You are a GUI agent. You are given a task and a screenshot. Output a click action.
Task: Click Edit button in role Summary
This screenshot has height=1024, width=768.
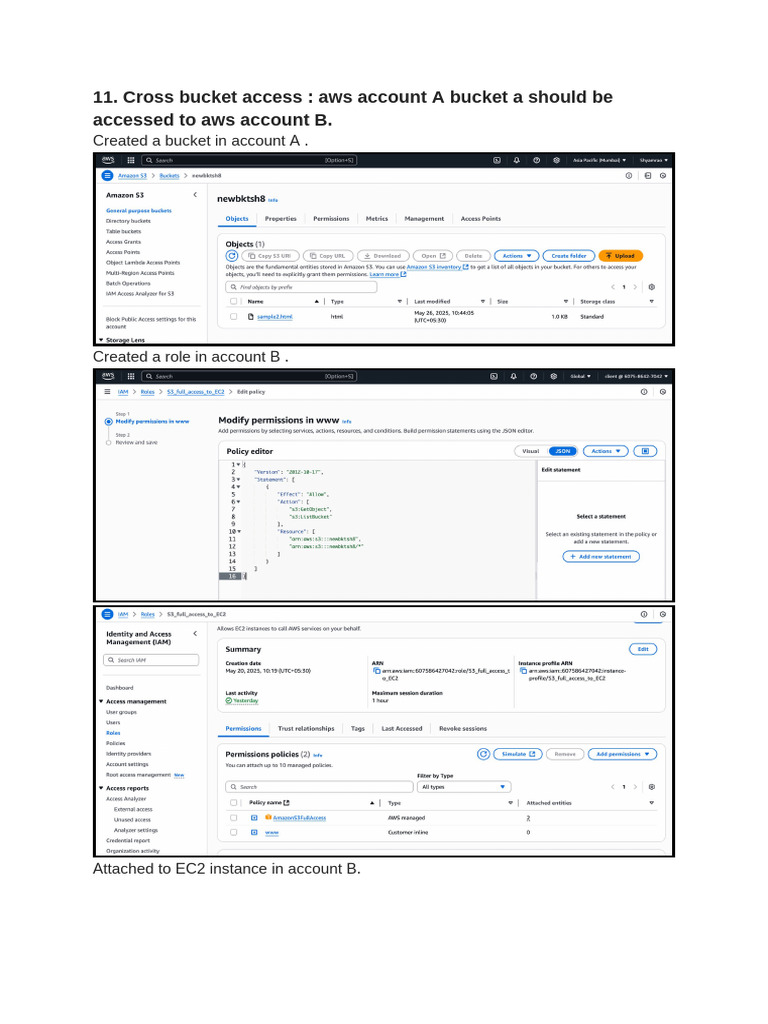click(643, 649)
